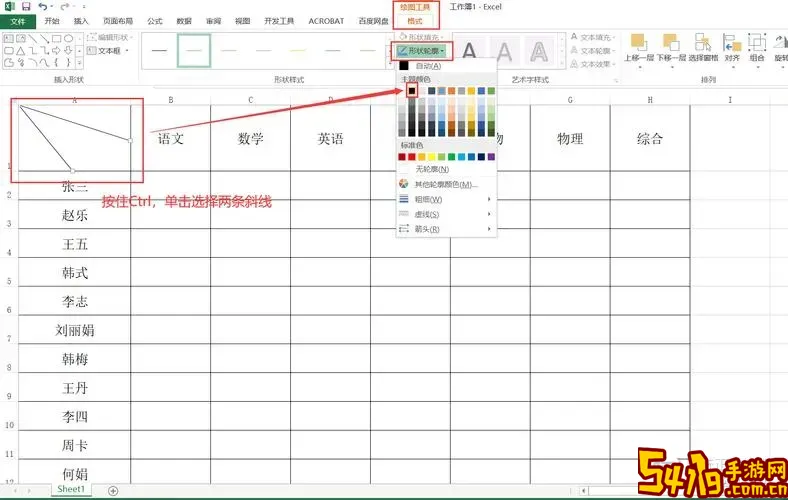Apply the yellow line shape style
Image resolution: width=788 pixels, height=500 pixels.
point(298,51)
